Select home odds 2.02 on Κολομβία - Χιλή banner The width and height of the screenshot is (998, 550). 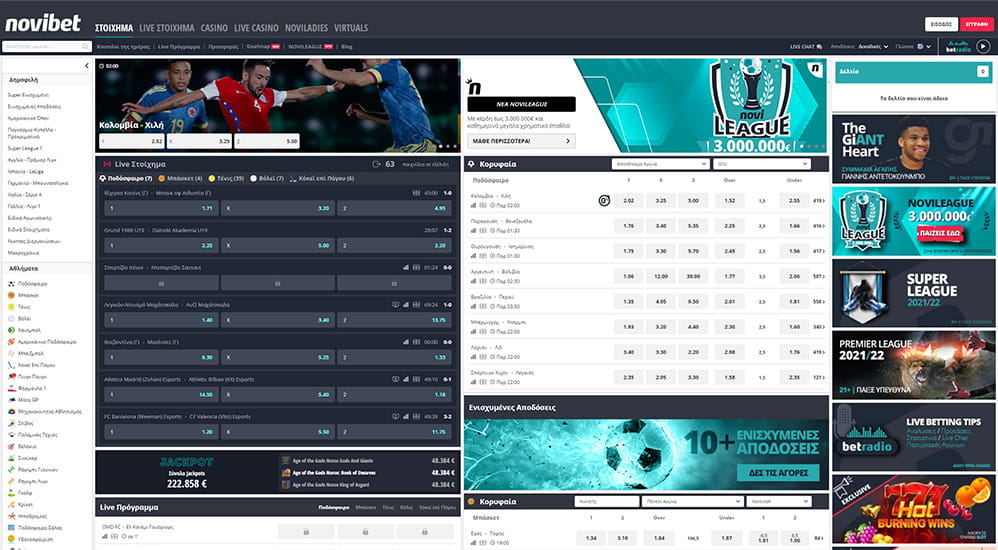coord(132,141)
